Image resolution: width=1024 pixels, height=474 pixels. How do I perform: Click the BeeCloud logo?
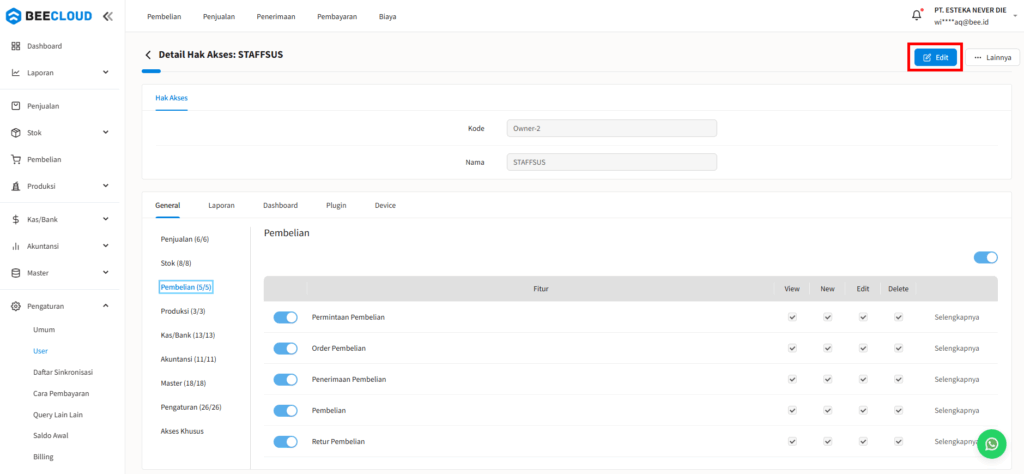click(50, 16)
